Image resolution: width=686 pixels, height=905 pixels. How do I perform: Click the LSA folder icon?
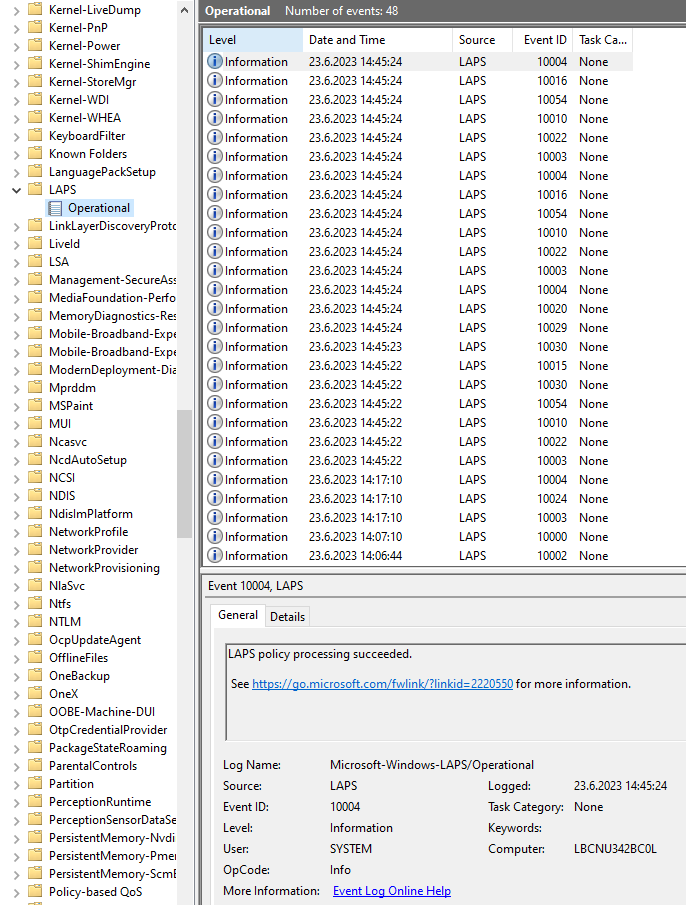tap(35, 261)
